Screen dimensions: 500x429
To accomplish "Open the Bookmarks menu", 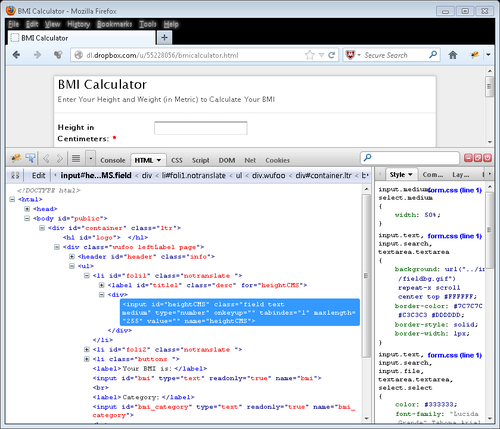I will pyautogui.click(x=115, y=24).
